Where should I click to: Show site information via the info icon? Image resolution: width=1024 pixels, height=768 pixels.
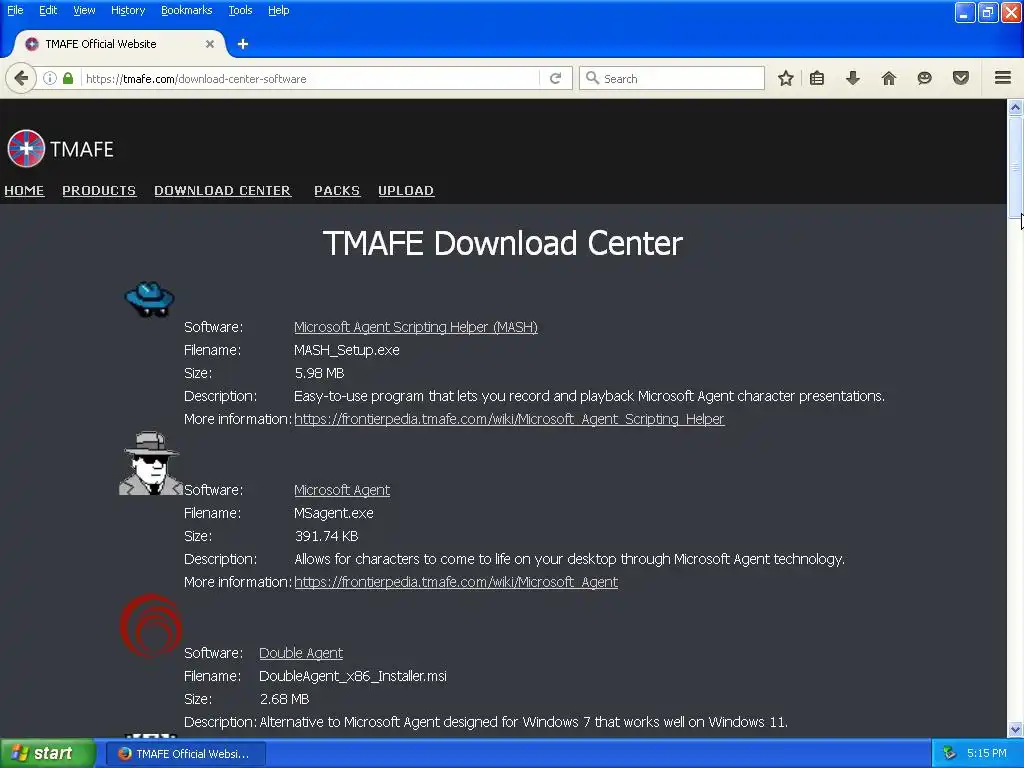[50, 78]
